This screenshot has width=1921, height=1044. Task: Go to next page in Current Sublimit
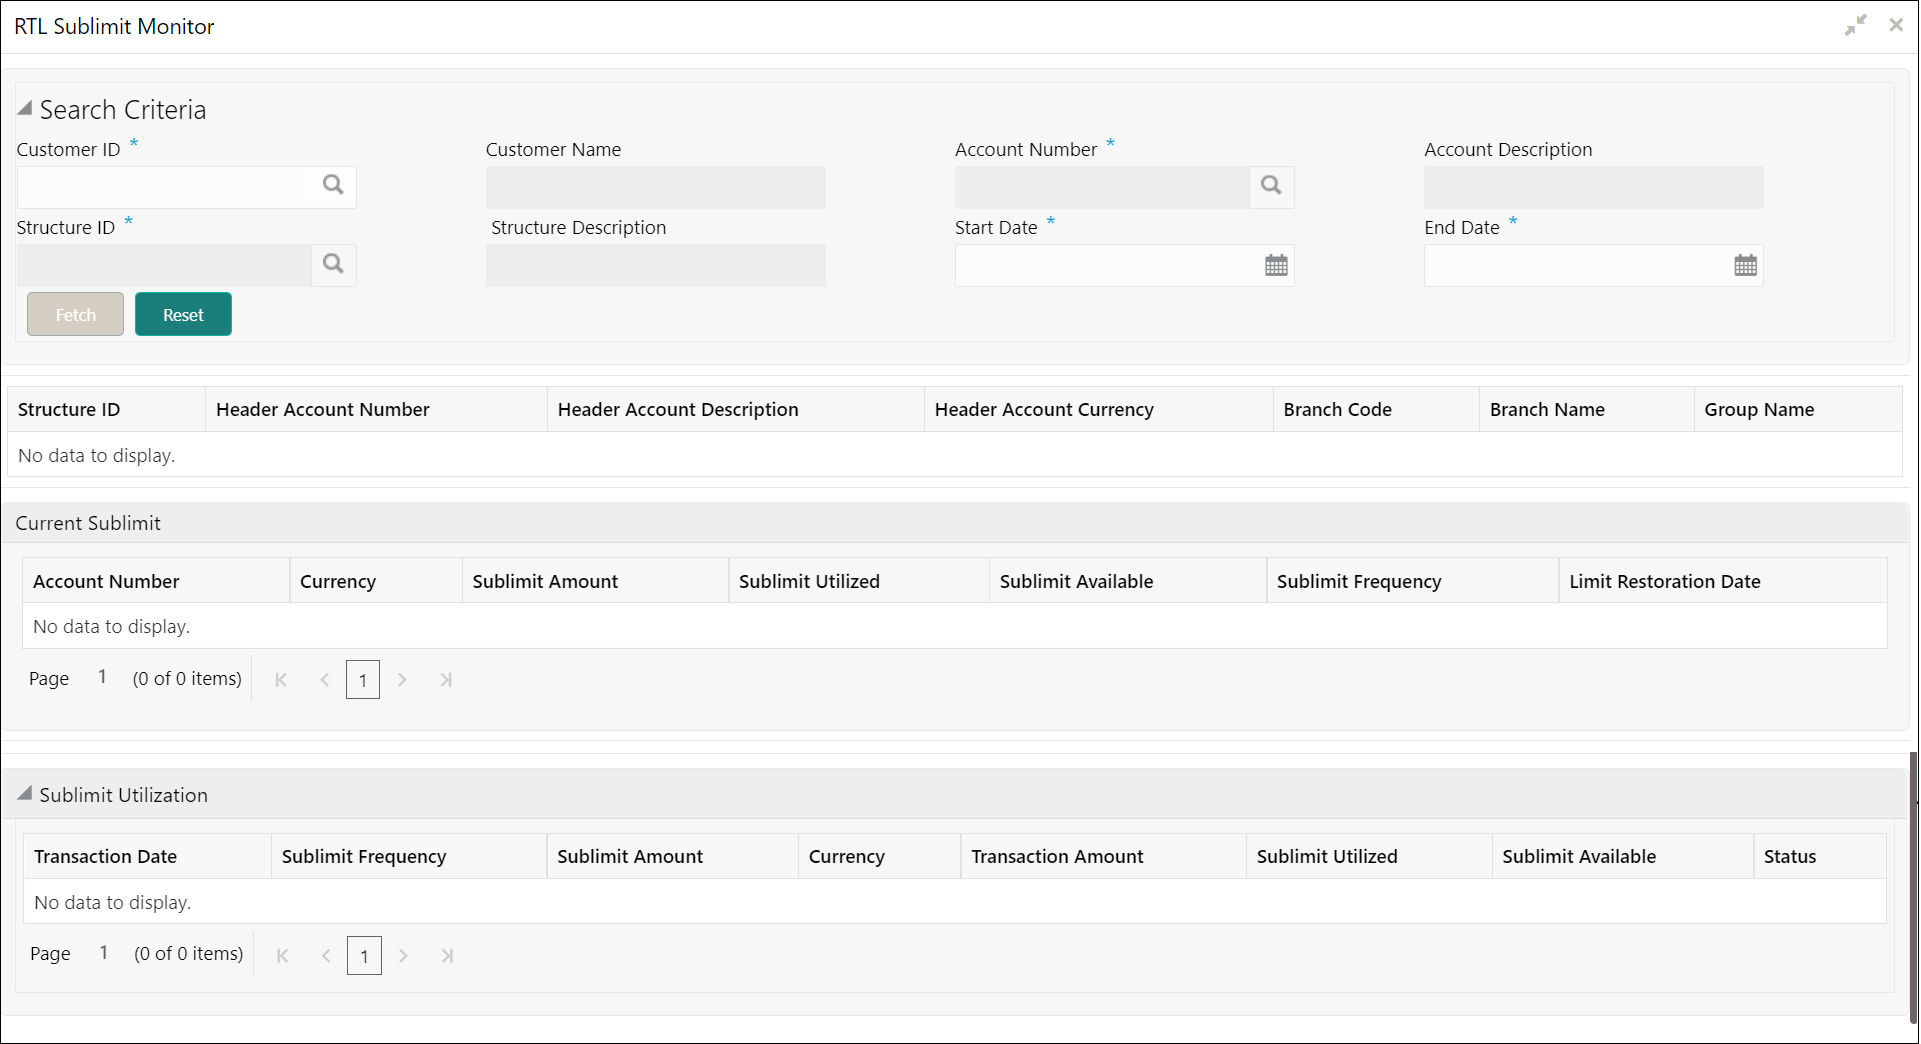pos(402,680)
